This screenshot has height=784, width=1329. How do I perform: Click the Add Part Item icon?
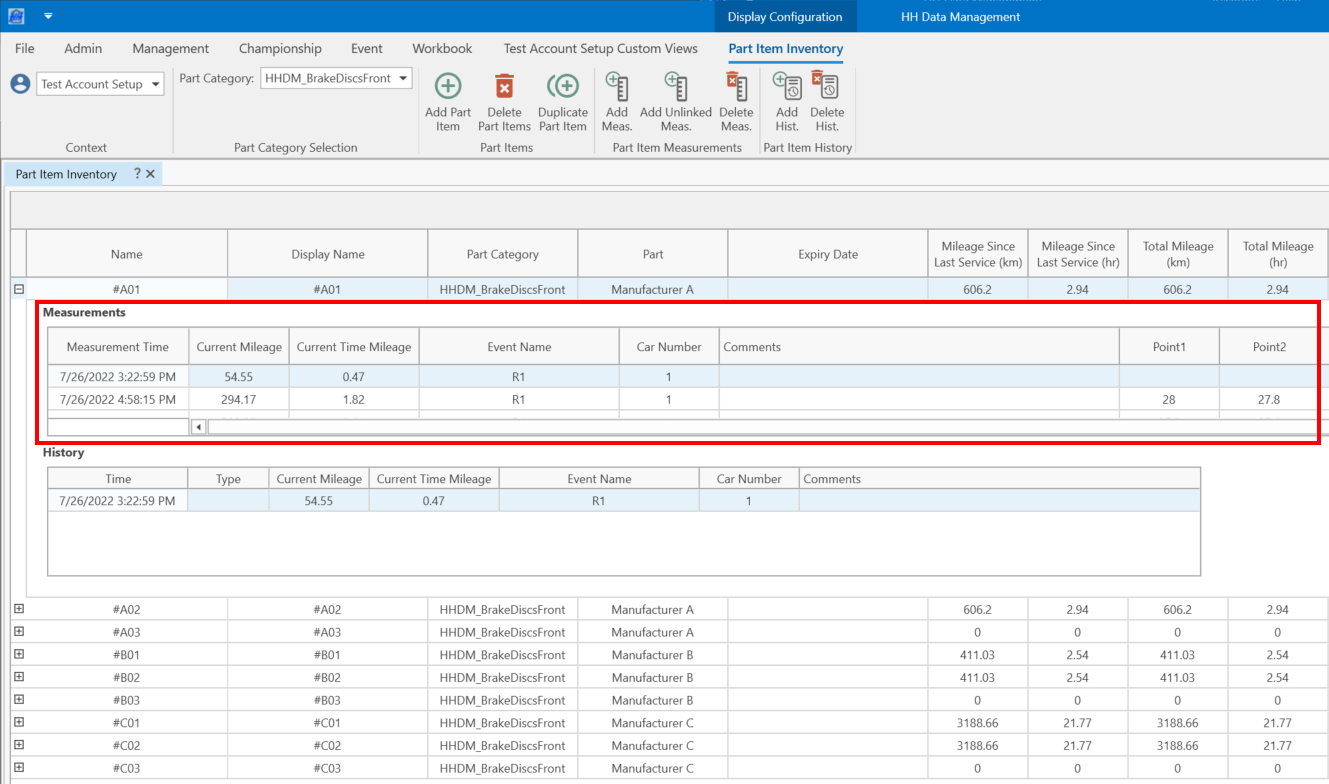[448, 87]
